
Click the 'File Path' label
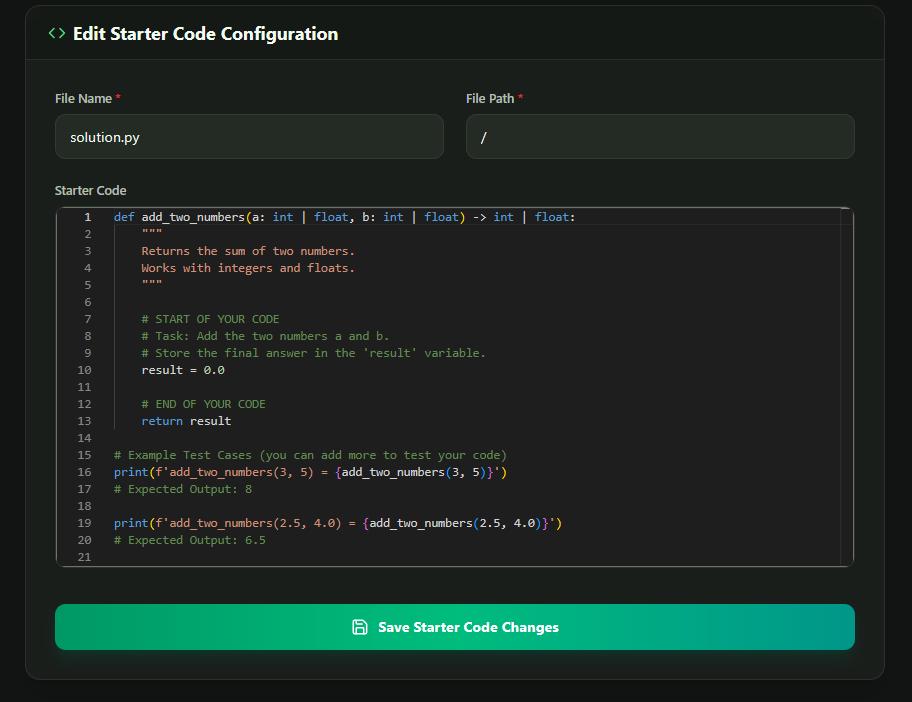[x=490, y=98]
